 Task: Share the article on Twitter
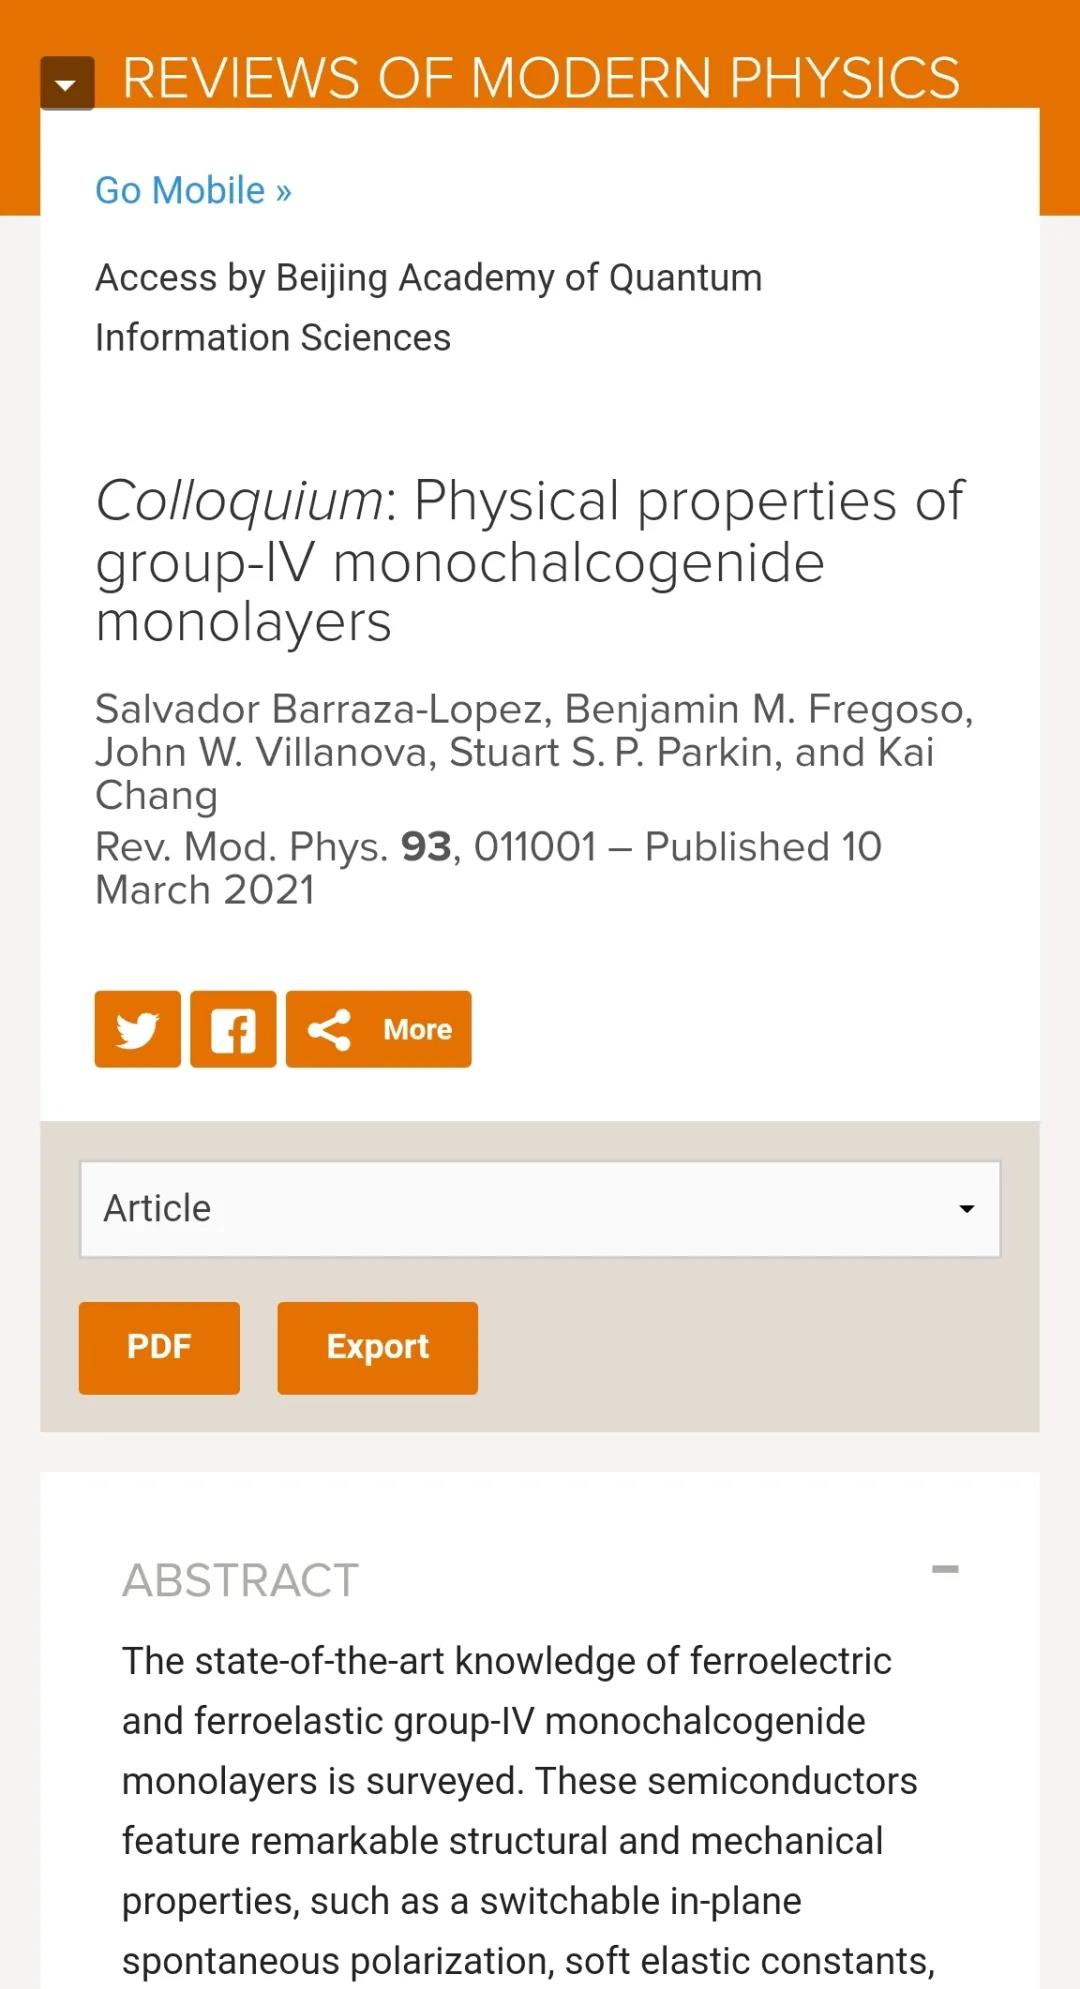138,1029
